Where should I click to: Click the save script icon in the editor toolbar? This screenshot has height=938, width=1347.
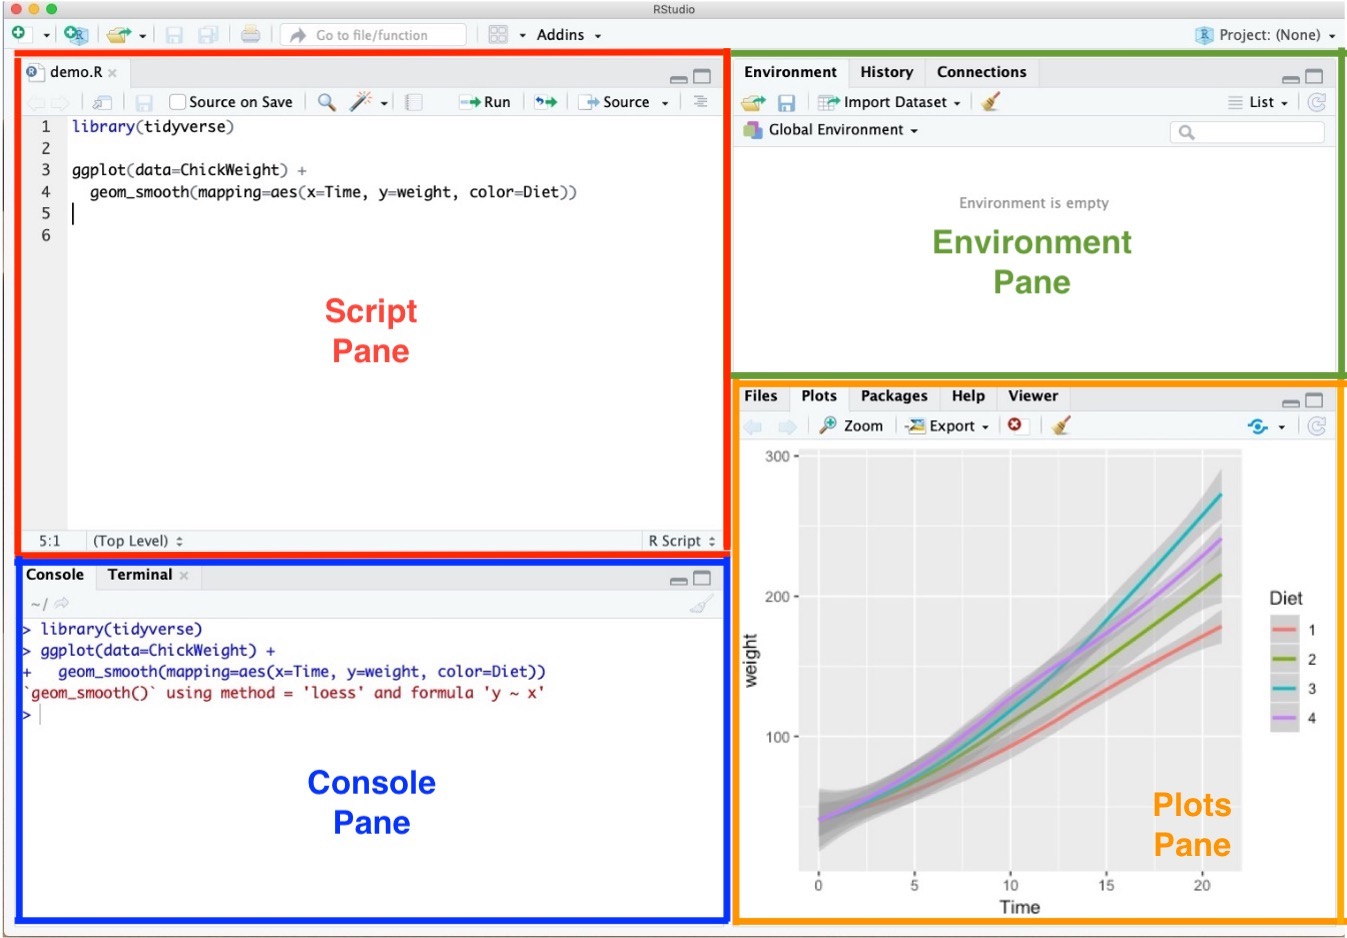click(x=144, y=102)
